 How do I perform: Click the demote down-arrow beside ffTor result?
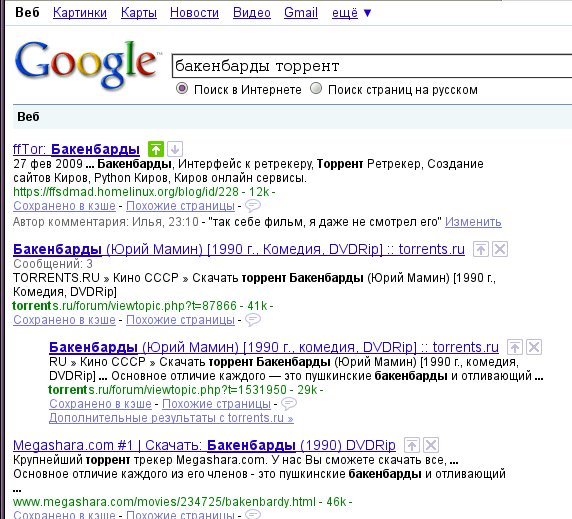(175, 149)
